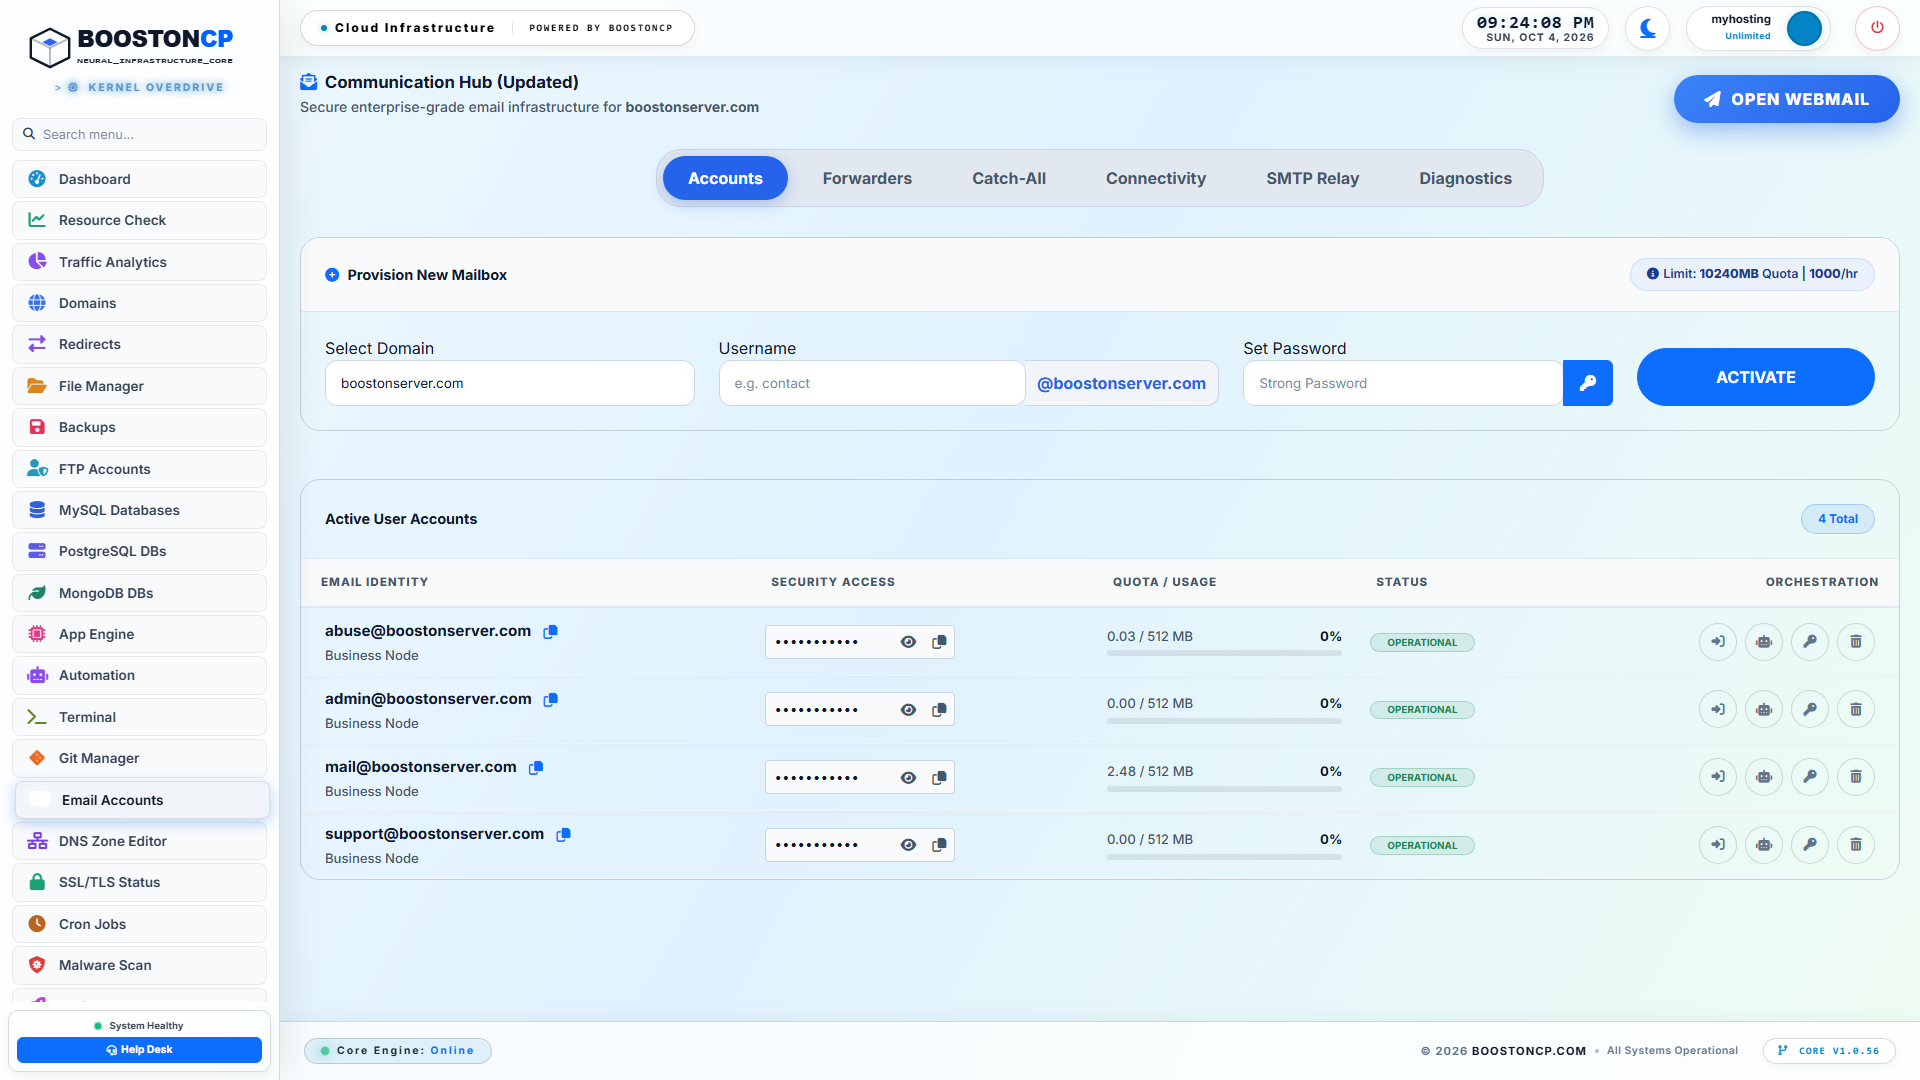1920x1080 pixels.
Task: Open the Connectivity tab
Action: pyautogui.click(x=1156, y=178)
